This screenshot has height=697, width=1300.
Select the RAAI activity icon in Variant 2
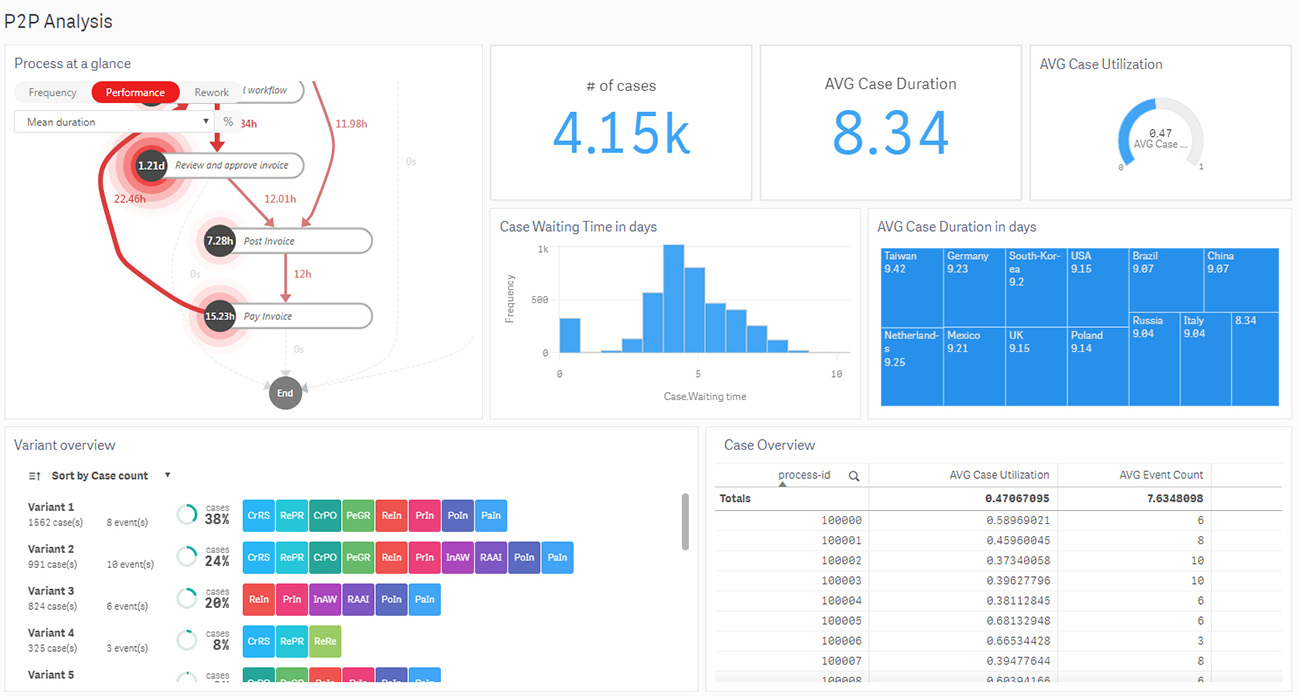pos(490,557)
